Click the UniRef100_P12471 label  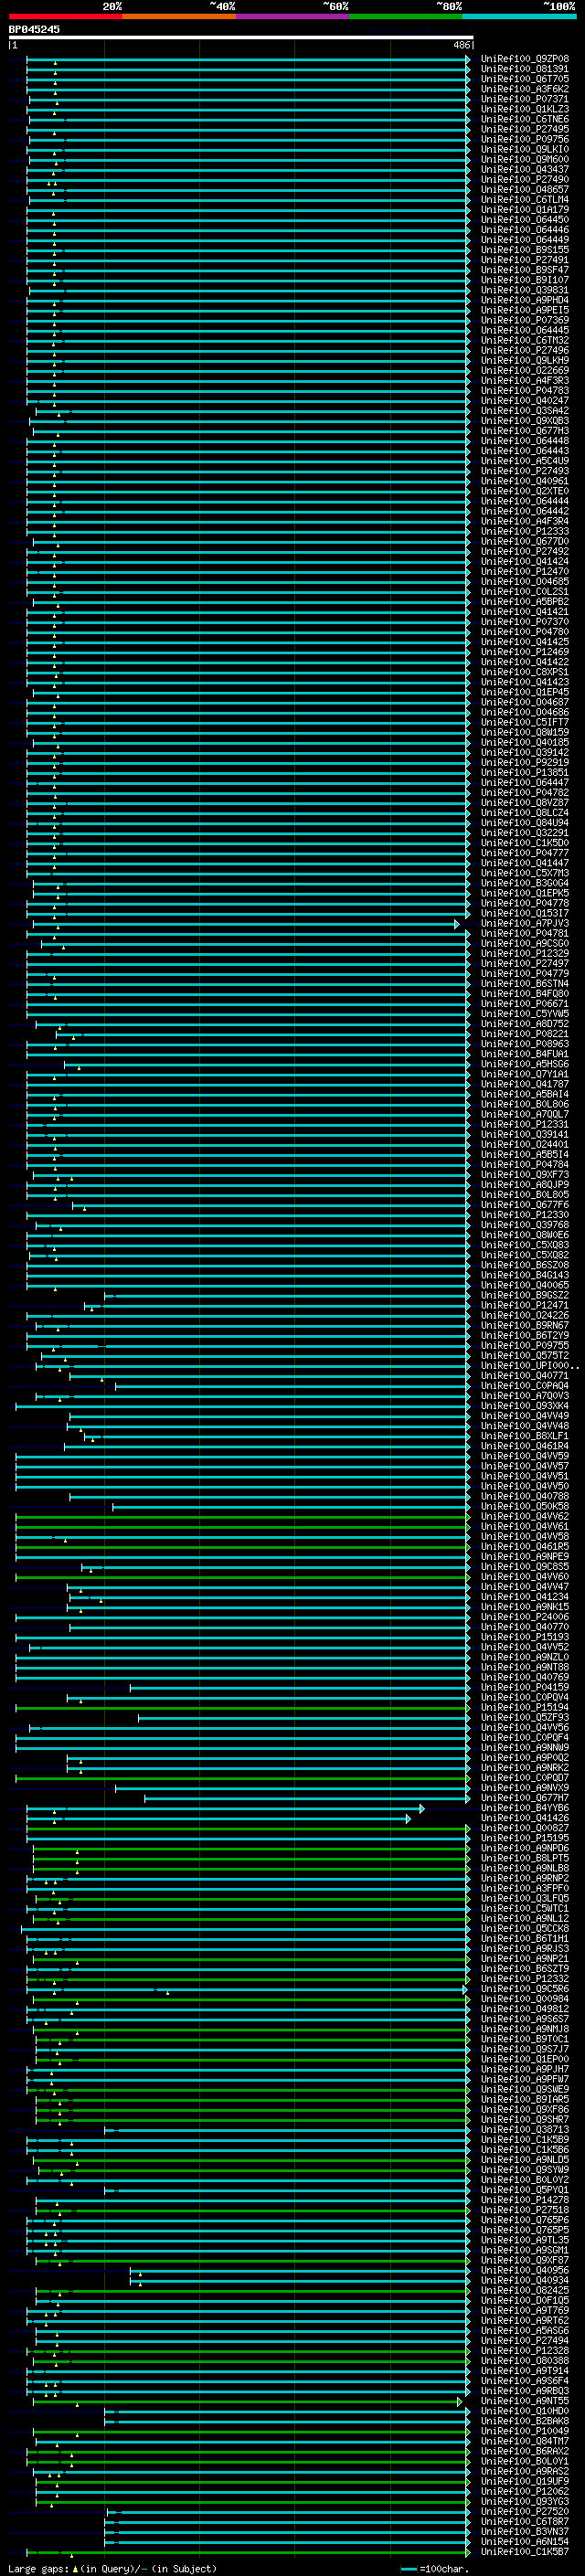(x=524, y=1305)
